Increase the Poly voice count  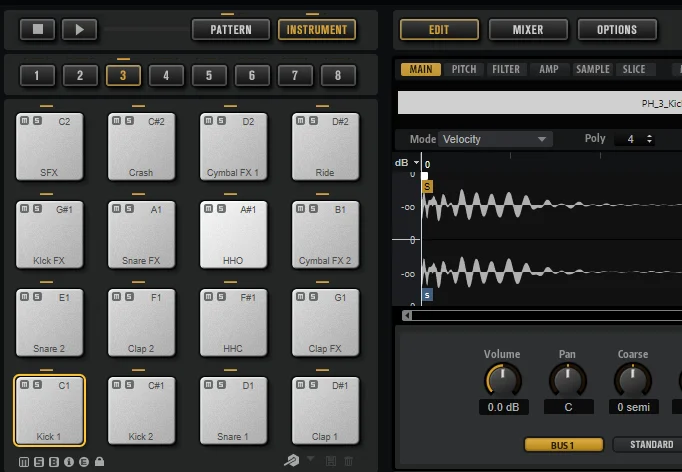pyautogui.click(x=649, y=136)
